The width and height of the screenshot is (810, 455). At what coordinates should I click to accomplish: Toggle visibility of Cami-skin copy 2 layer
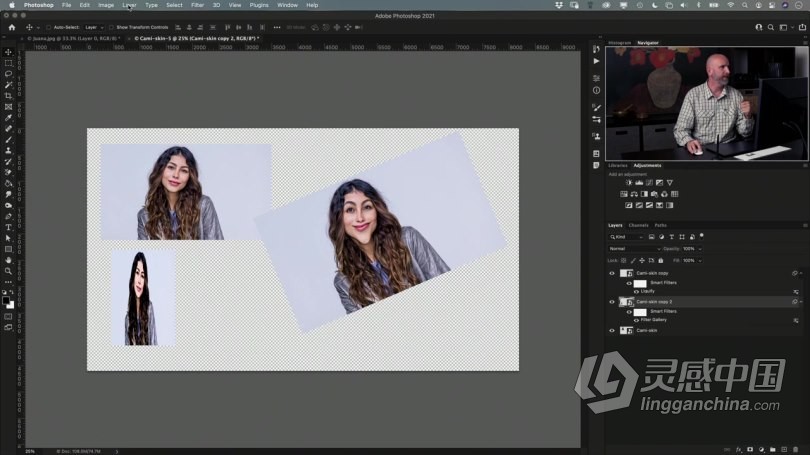coord(612,301)
